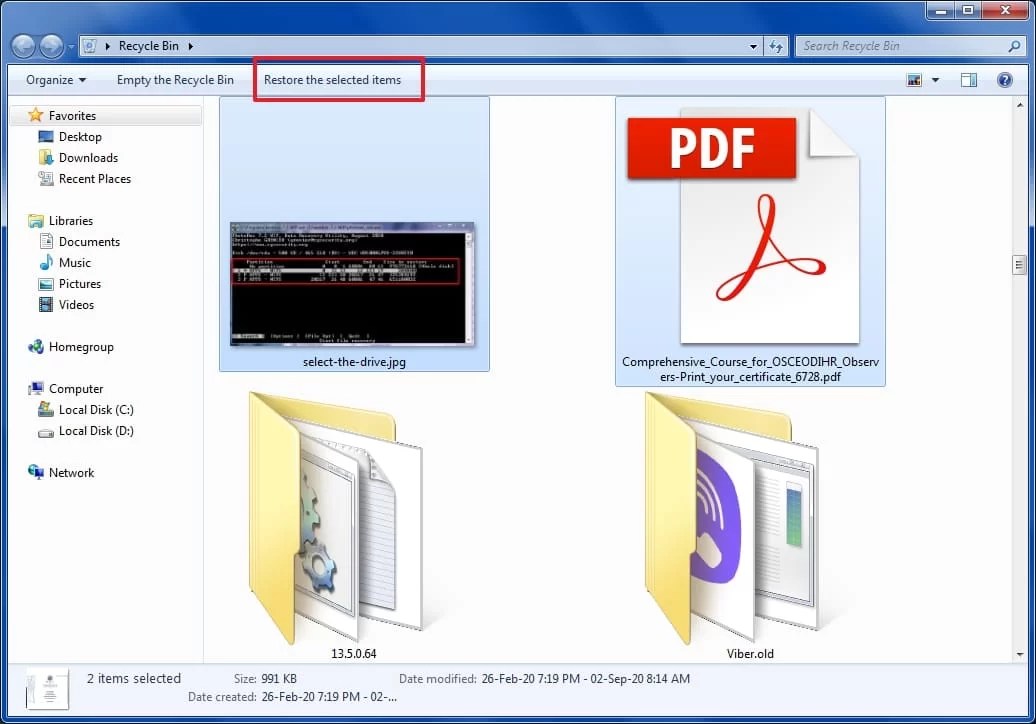Viewport: 1036px width, 724px height.
Task: Open the address bar history dropdown
Action: (753, 45)
